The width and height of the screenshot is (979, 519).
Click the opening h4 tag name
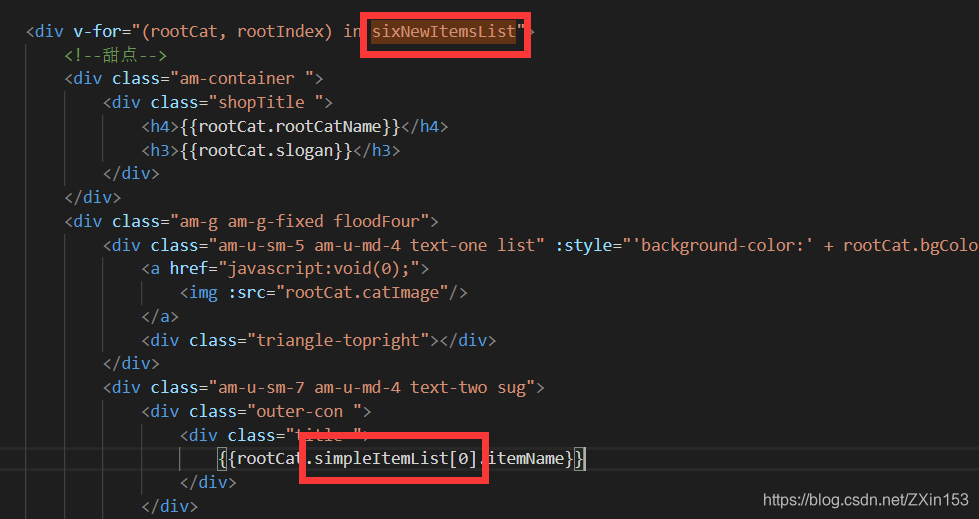click(x=160, y=127)
